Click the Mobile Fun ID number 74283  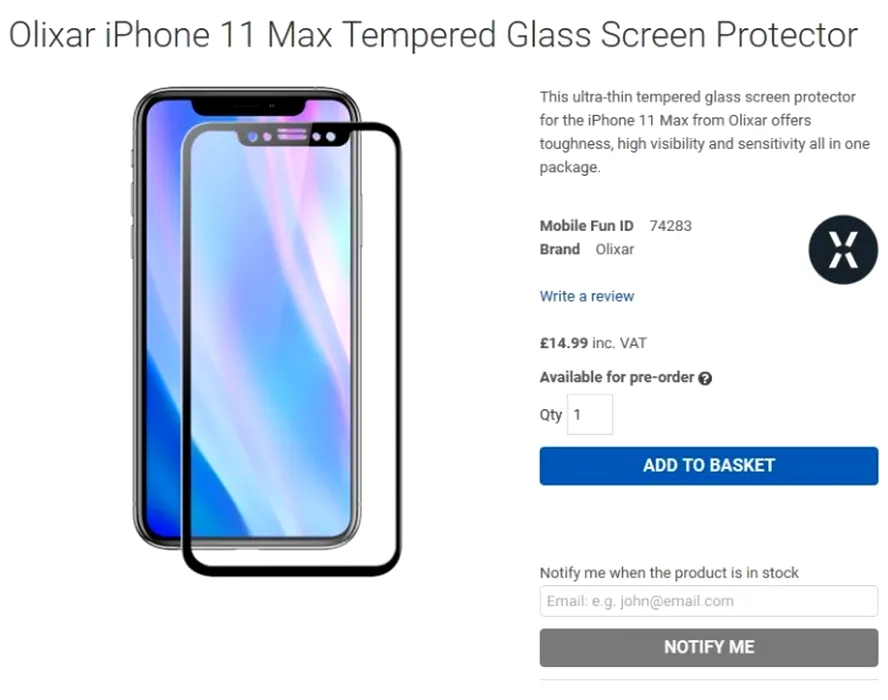click(670, 226)
